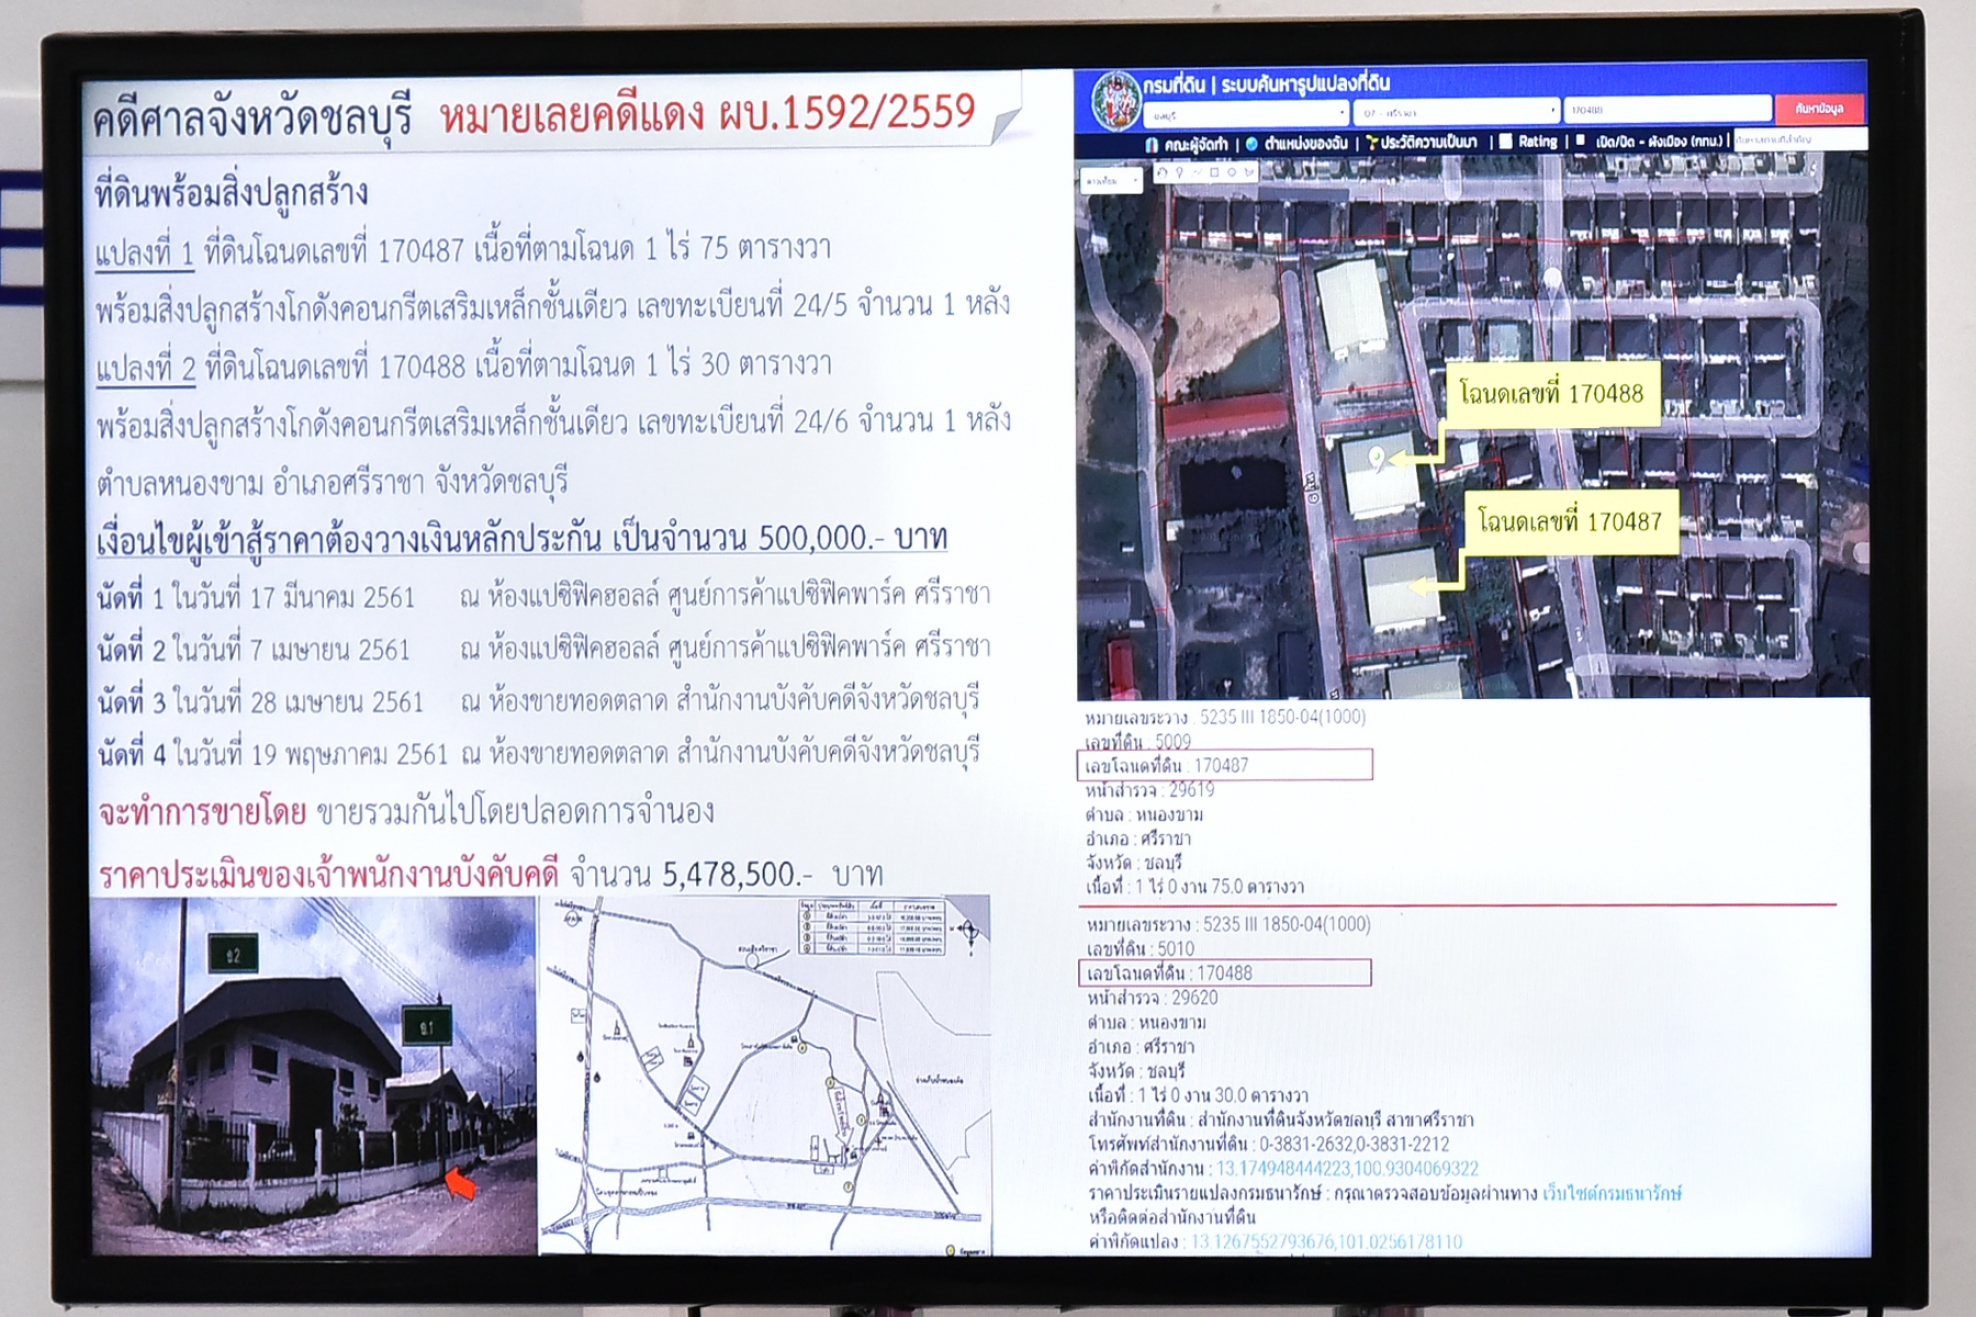Open the district dropdown showing 07 - ศรีราชา
The height and width of the screenshot is (1317, 1976).
click(x=1456, y=112)
